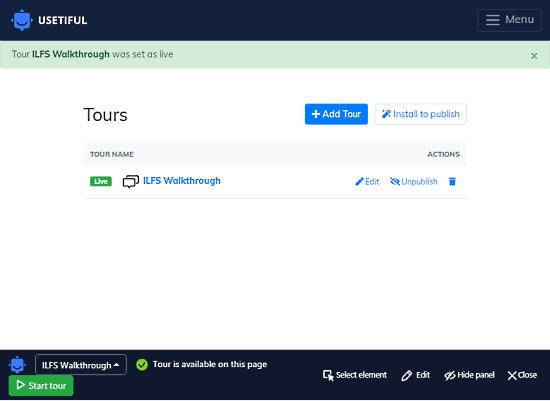Click the Usetiful logo in header
Viewport: 550px width, 401px height.
click(49, 20)
